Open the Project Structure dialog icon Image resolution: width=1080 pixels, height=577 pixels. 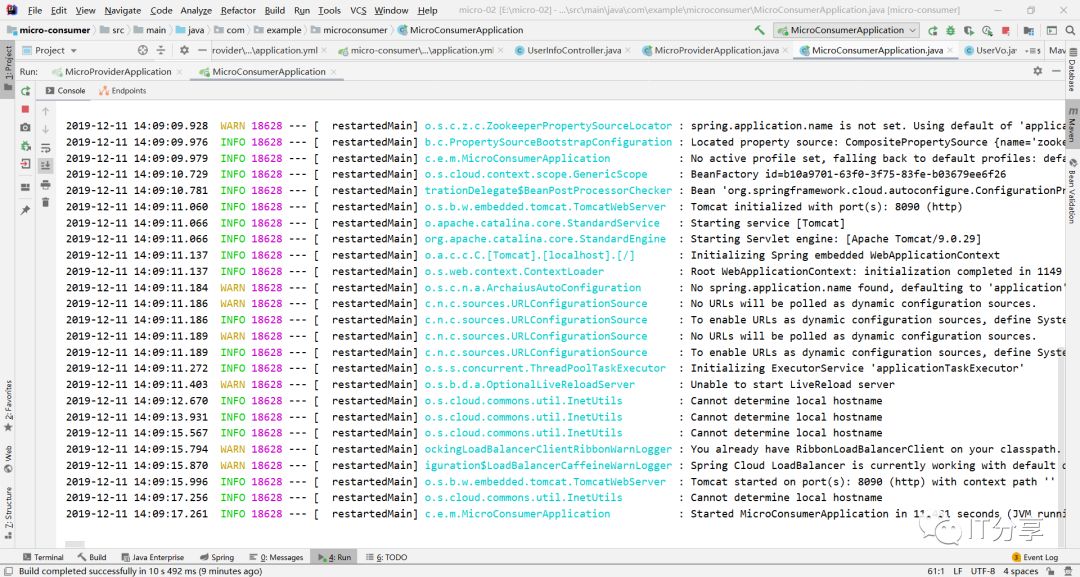tap(1028, 30)
